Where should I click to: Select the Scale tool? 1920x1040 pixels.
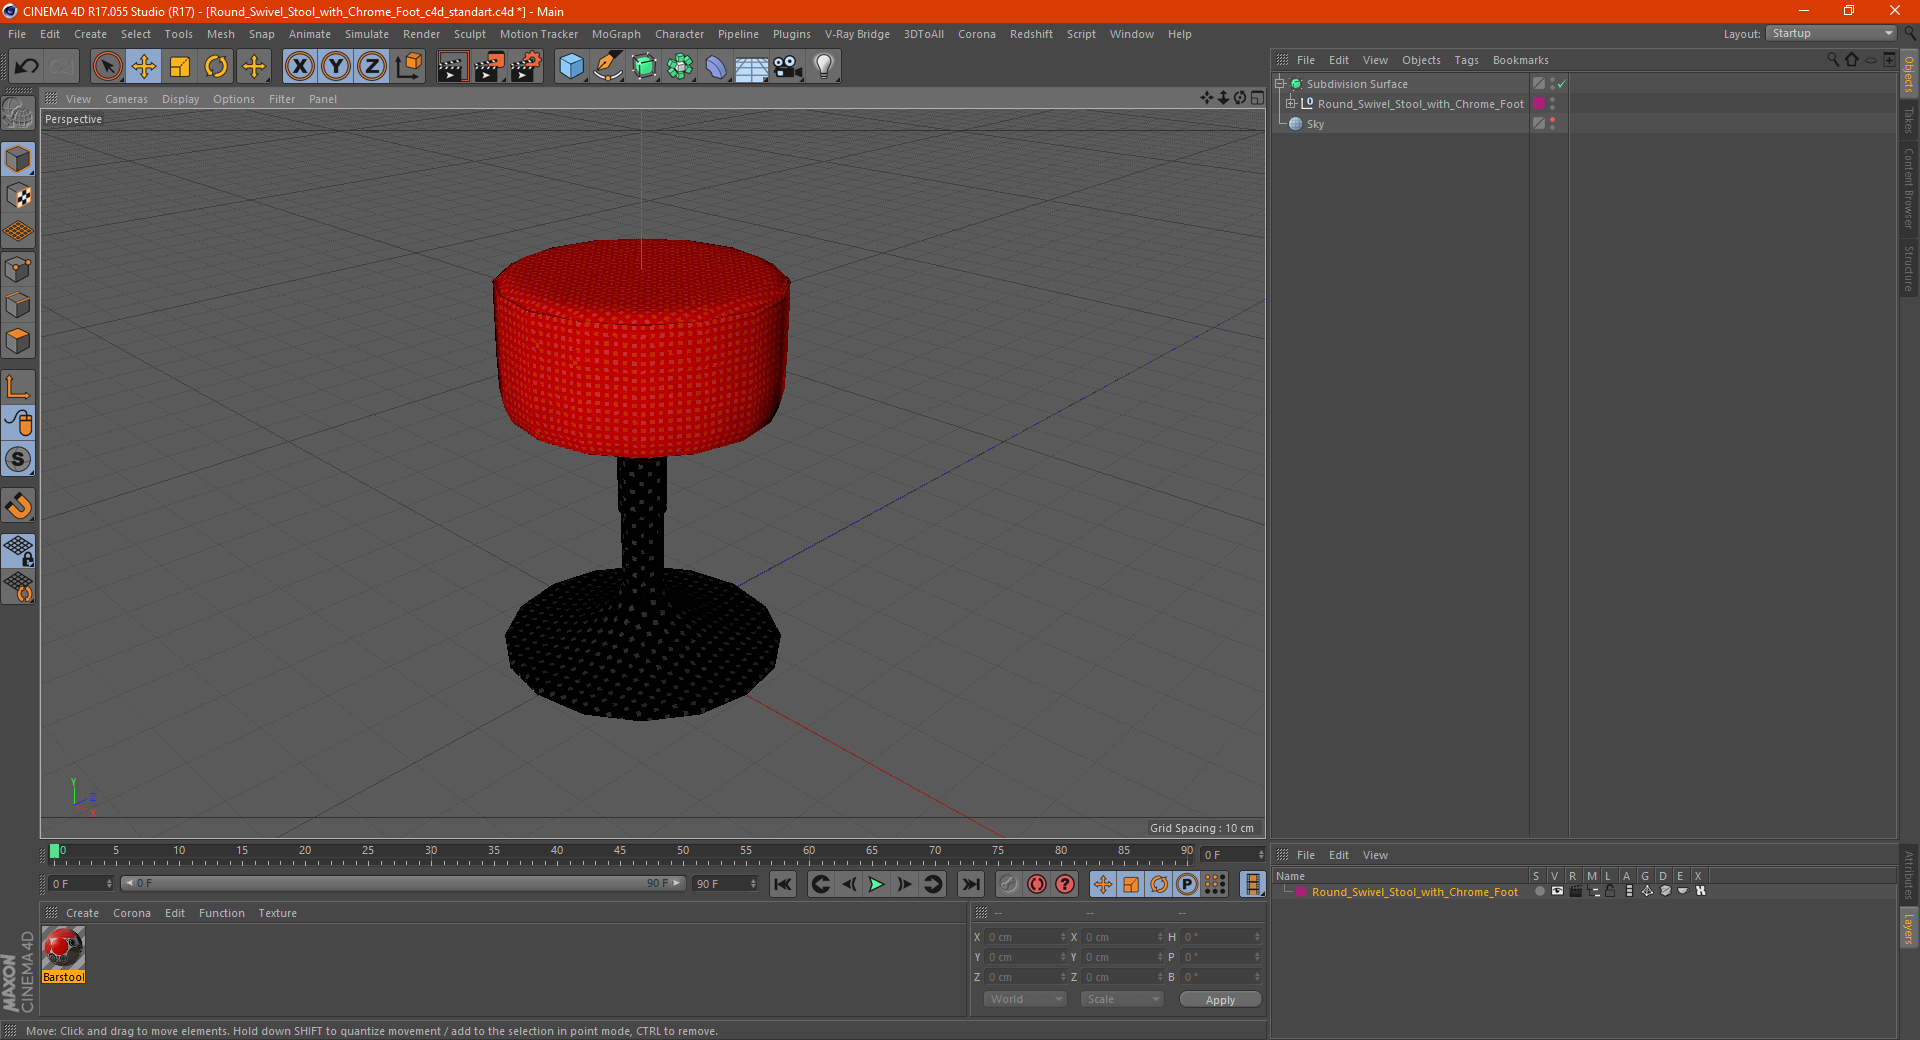(x=180, y=67)
